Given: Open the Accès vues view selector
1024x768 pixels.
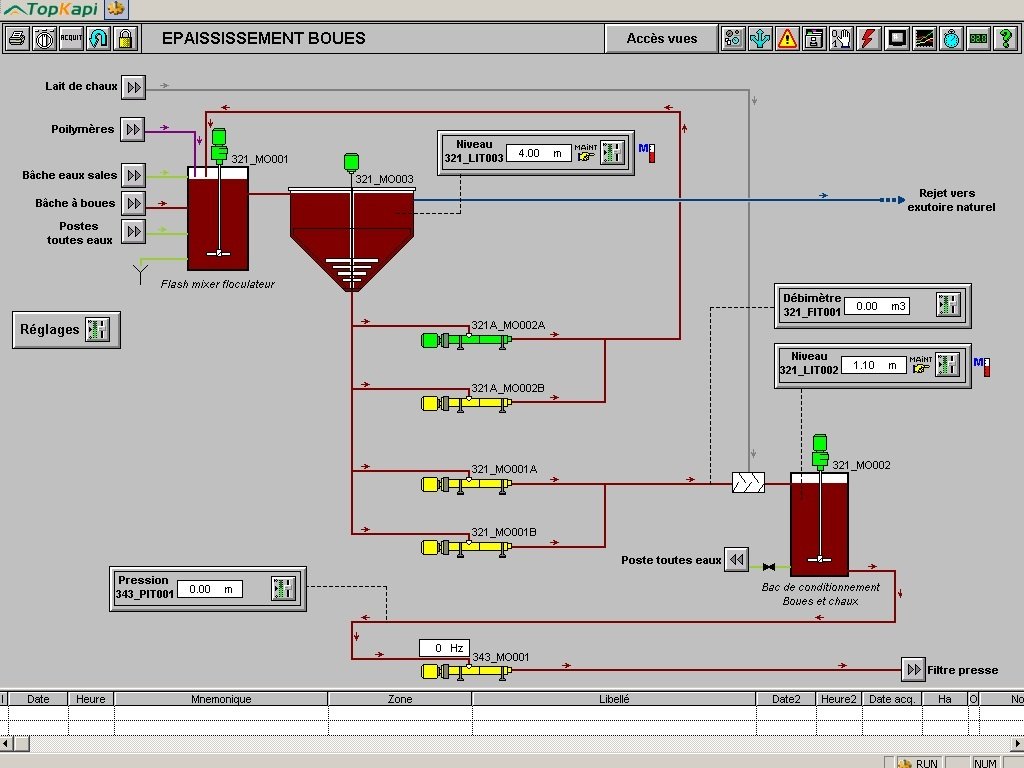Looking at the screenshot, I should [x=661, y=39].
